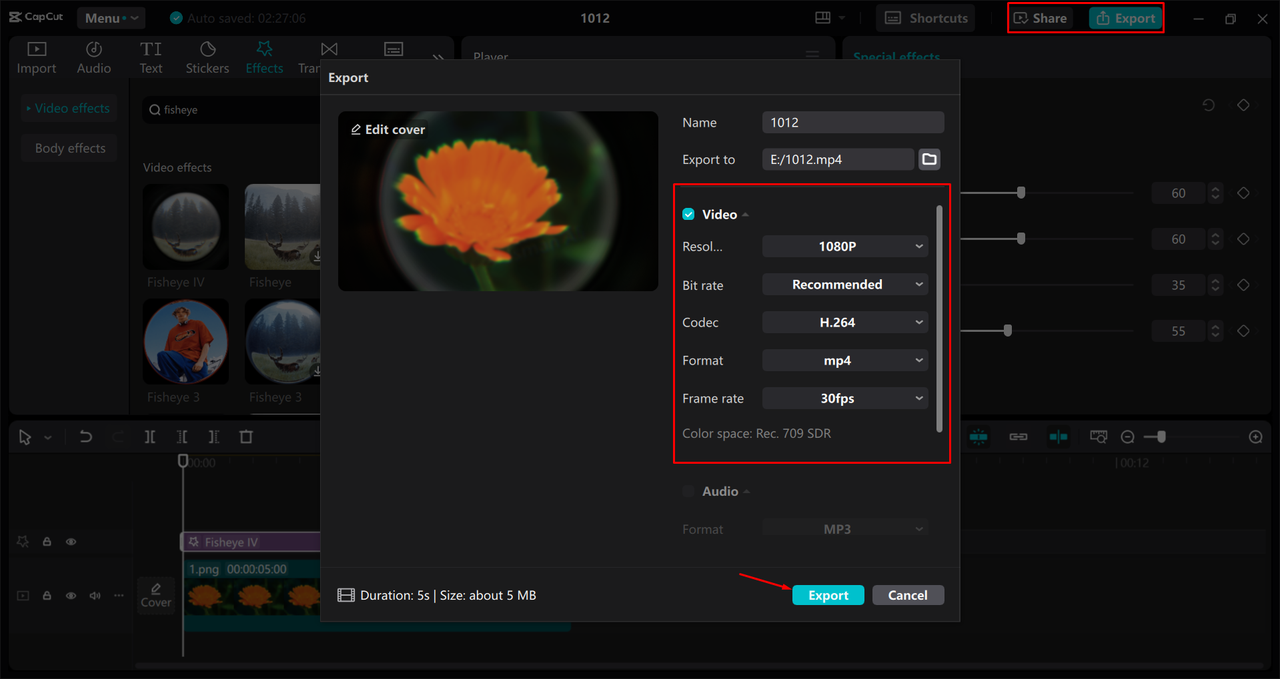Open the Codec H.264 dropdown

tap(845, 322)
